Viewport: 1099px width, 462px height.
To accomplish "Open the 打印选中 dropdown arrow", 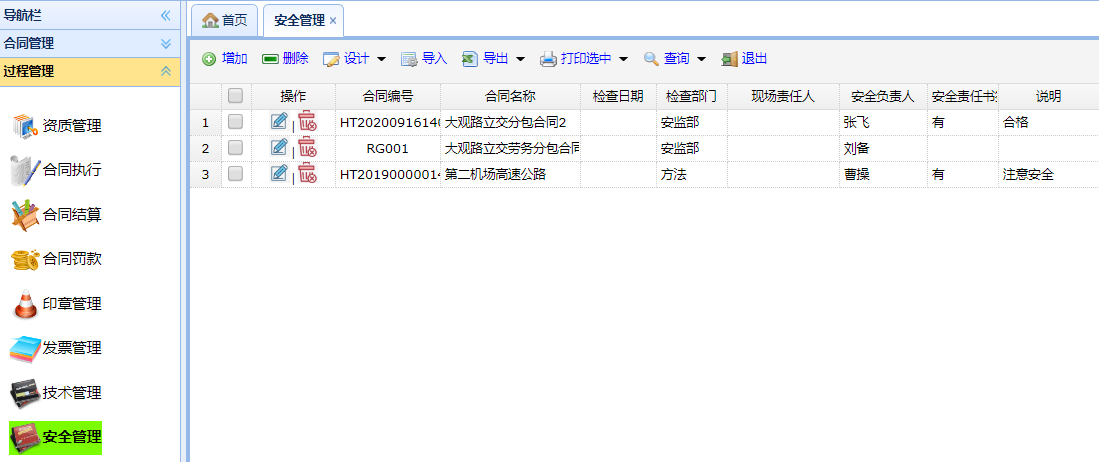I will 623,59.
